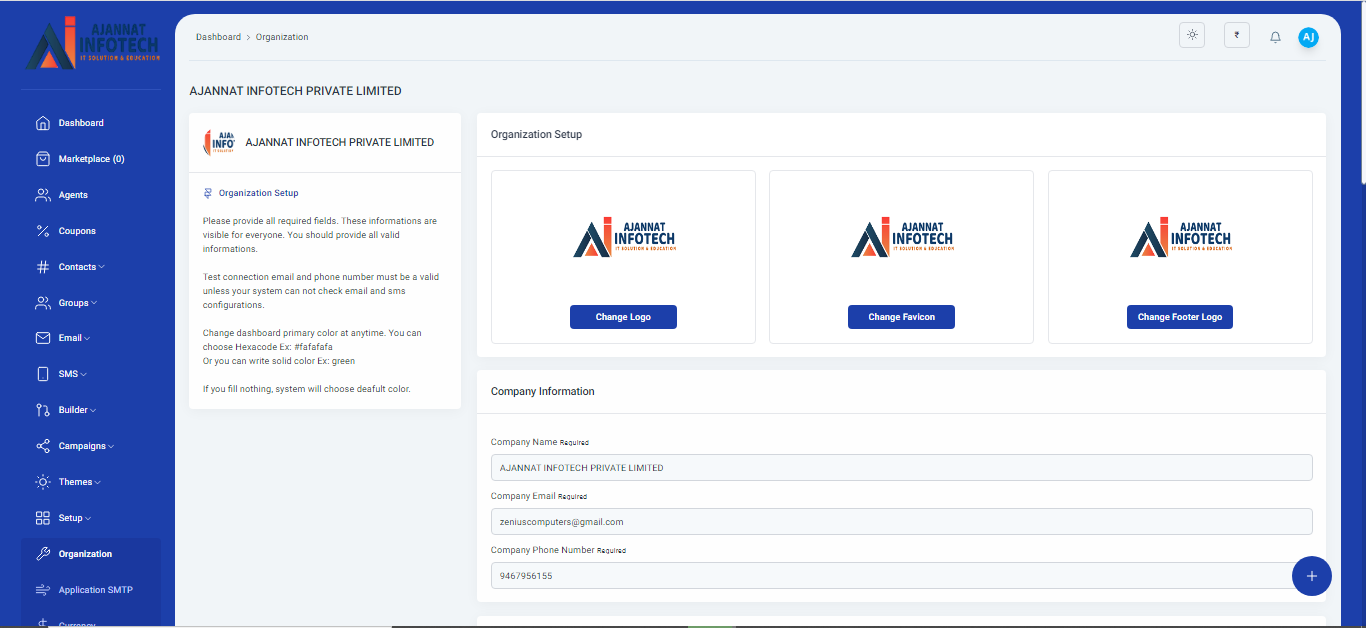Open the Application SMTP menu item
This screenshot has width=1366, height=628.
click(95, 590)
